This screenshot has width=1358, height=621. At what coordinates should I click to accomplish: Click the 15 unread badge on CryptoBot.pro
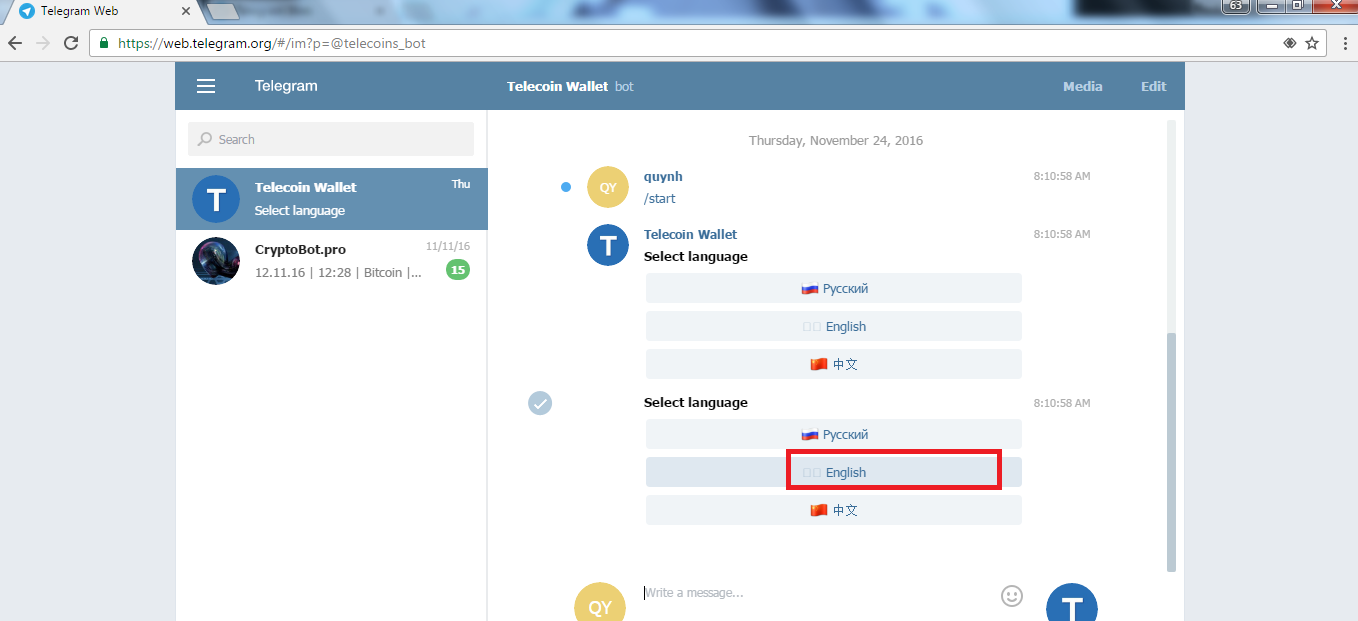458,269
